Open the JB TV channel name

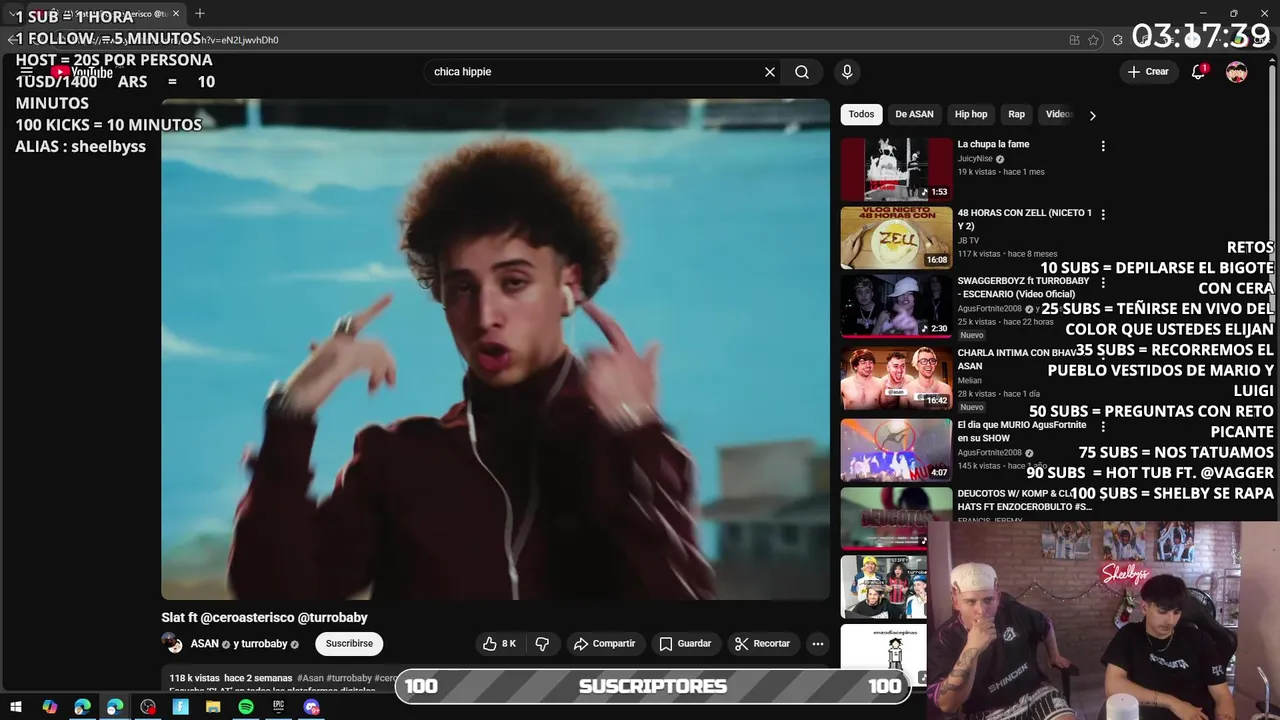(968, 240)
